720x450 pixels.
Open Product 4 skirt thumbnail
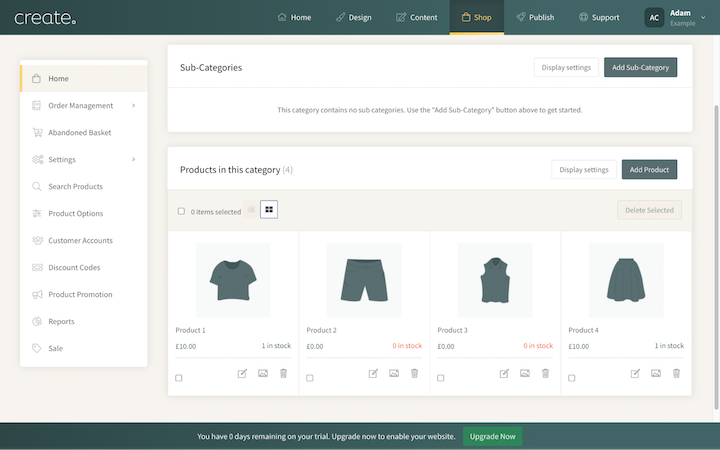[626, 280]
